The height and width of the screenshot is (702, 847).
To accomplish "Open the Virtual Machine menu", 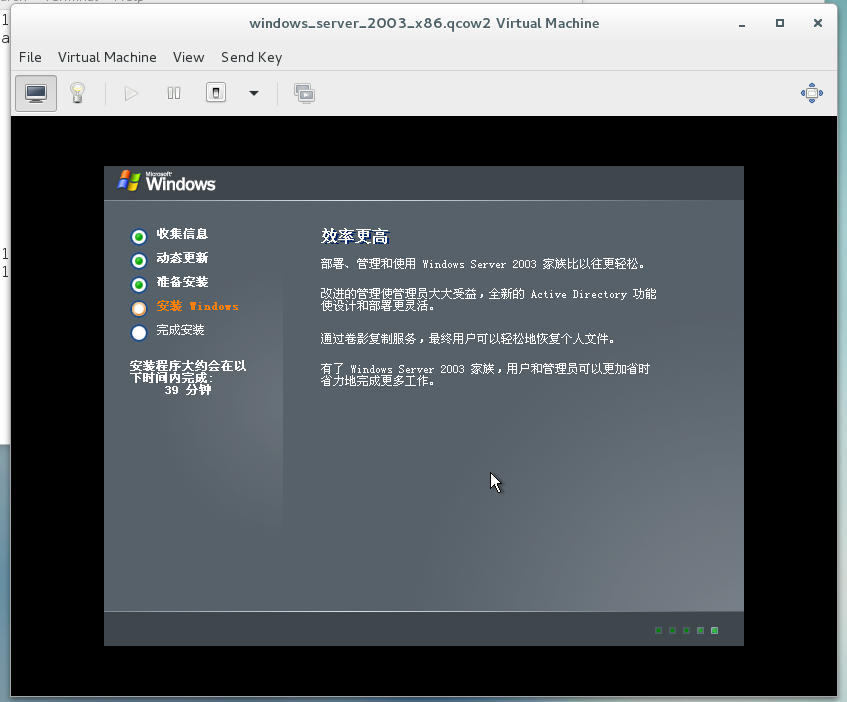I will coord(107,57).
